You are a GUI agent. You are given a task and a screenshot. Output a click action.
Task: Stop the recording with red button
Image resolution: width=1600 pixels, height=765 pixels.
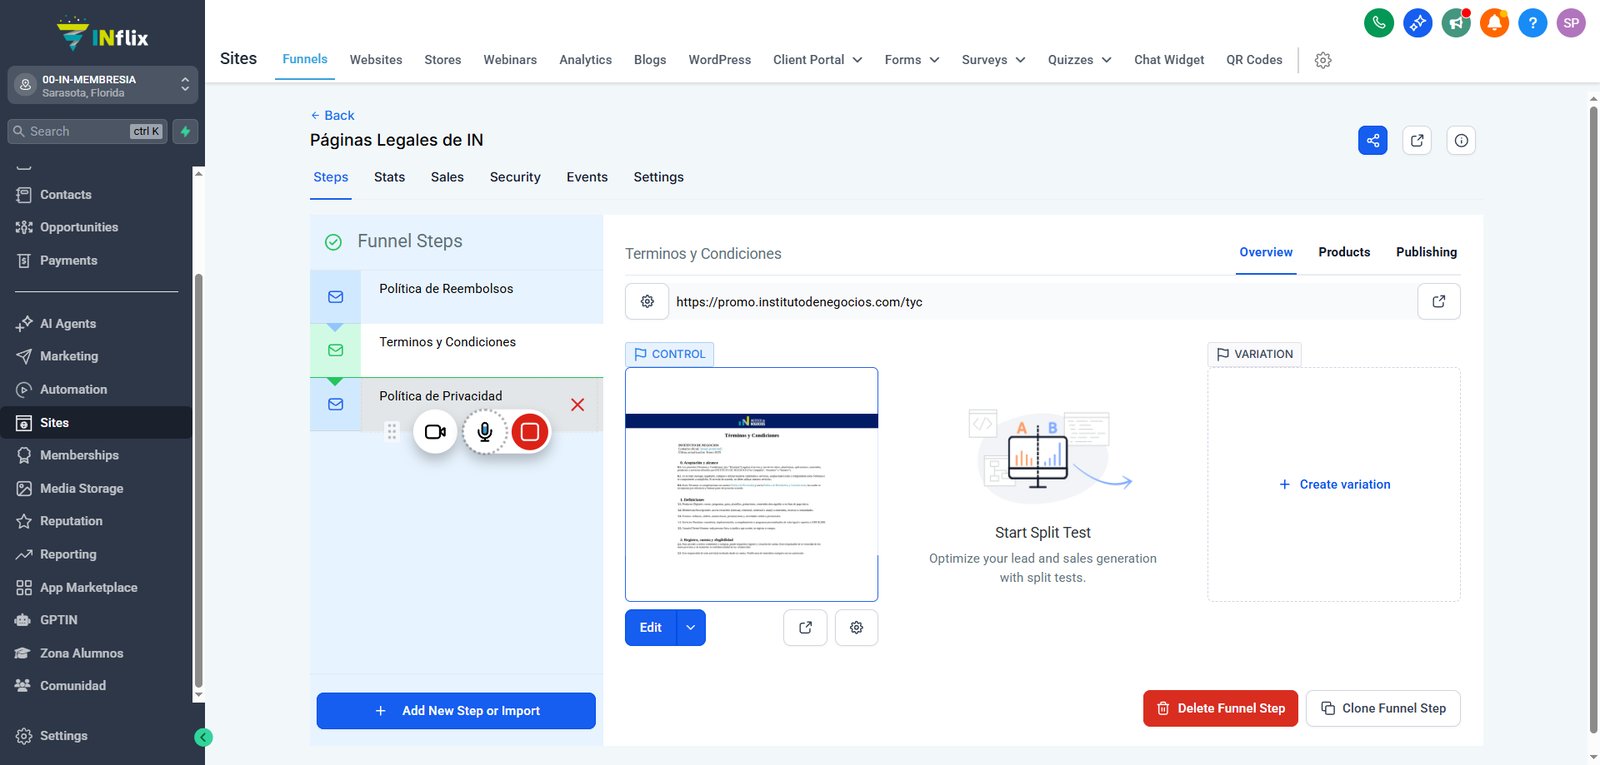tap(530, 432)
